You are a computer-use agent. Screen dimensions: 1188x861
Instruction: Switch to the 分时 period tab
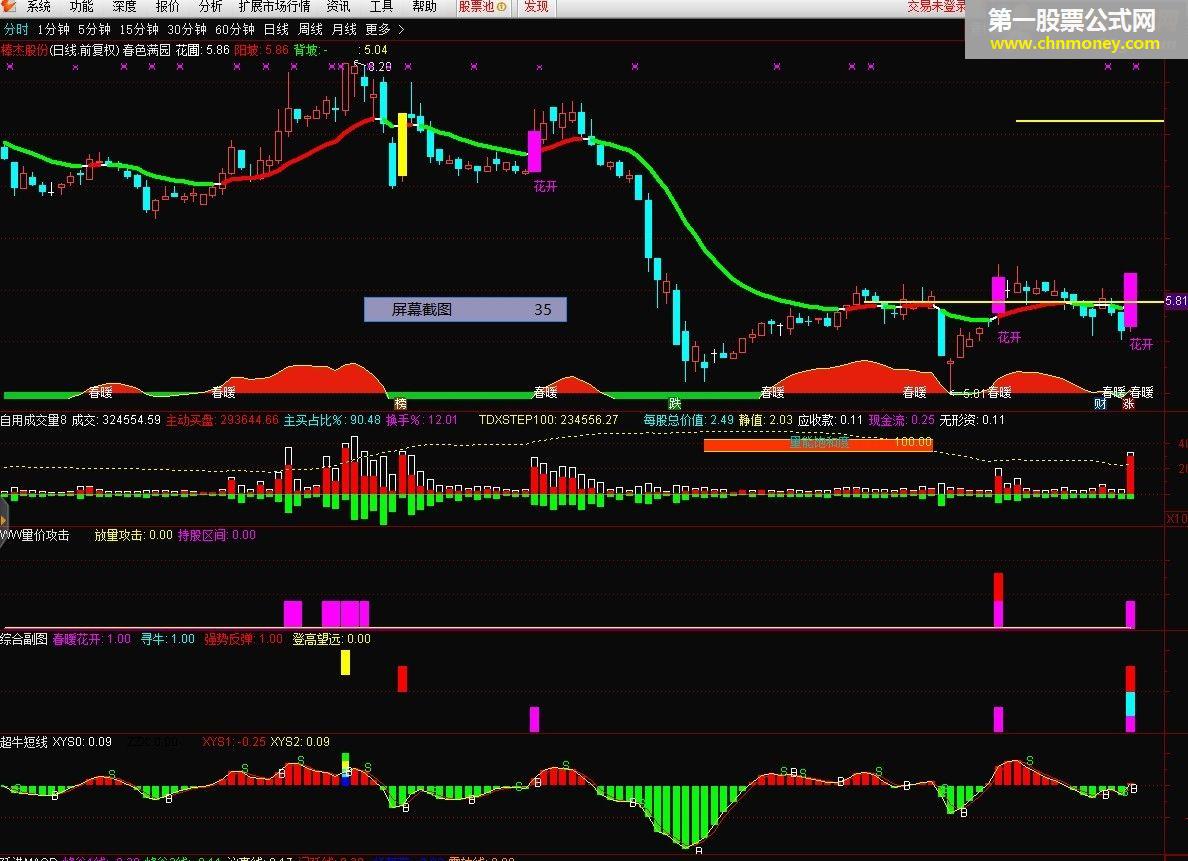pyautogui.click(x=16, y=30)
